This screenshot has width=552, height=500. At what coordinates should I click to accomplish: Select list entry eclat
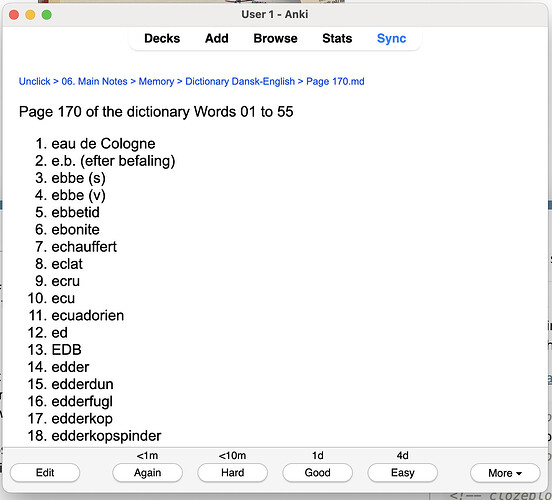[x=67, y=264]
